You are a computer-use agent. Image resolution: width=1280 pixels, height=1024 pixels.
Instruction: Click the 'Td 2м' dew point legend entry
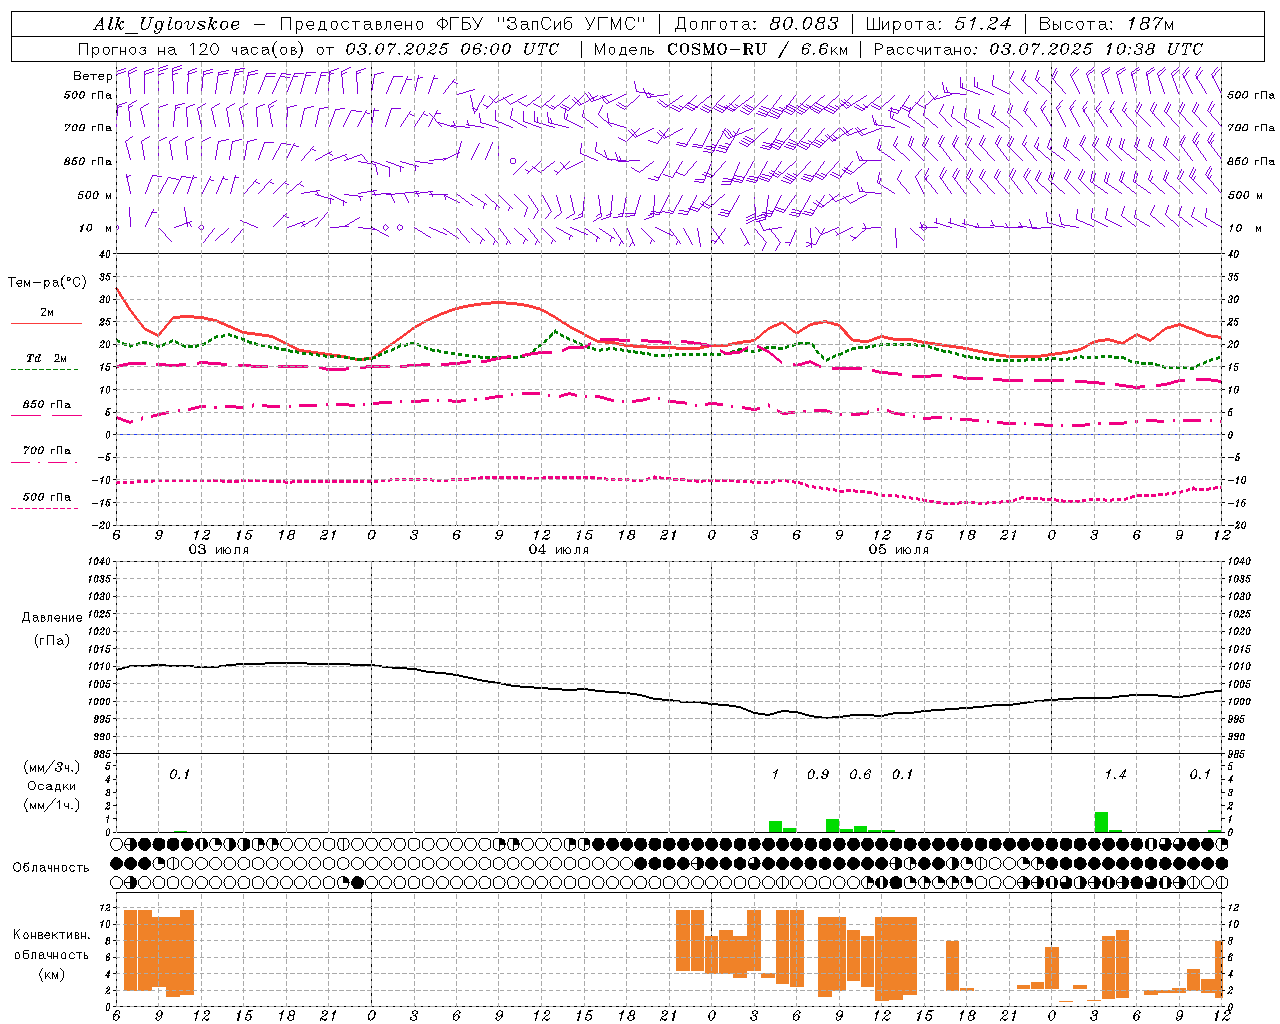point(47,358)
